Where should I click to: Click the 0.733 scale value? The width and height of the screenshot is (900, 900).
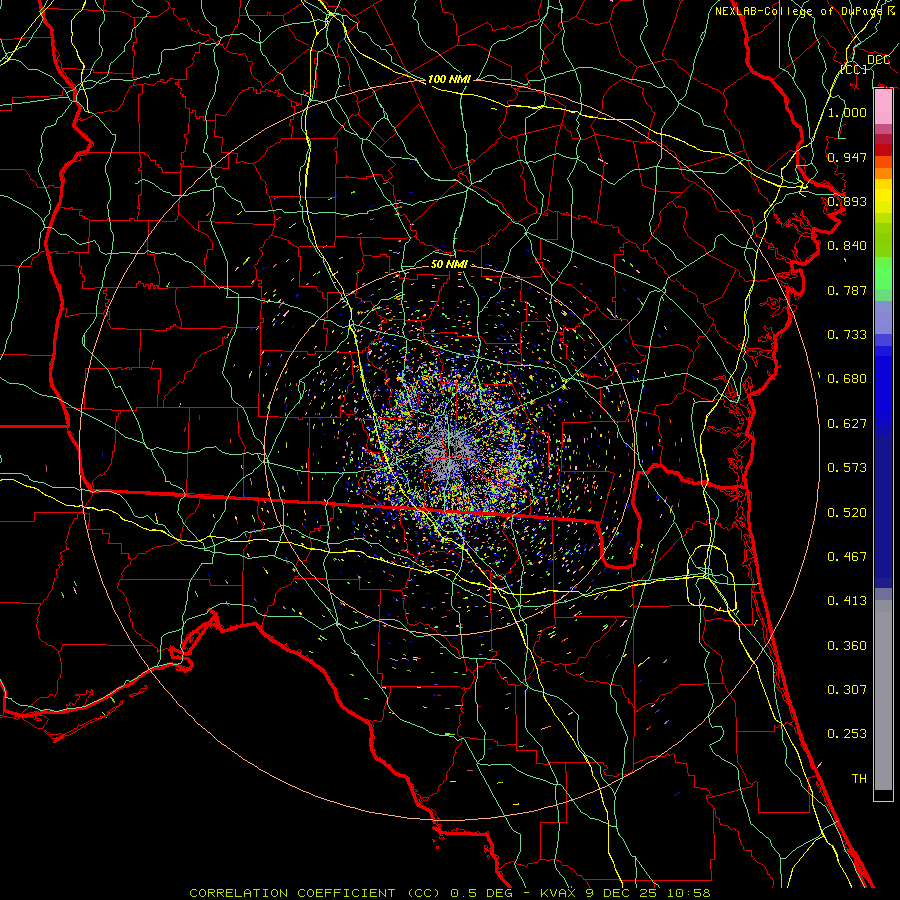point(847,335)
